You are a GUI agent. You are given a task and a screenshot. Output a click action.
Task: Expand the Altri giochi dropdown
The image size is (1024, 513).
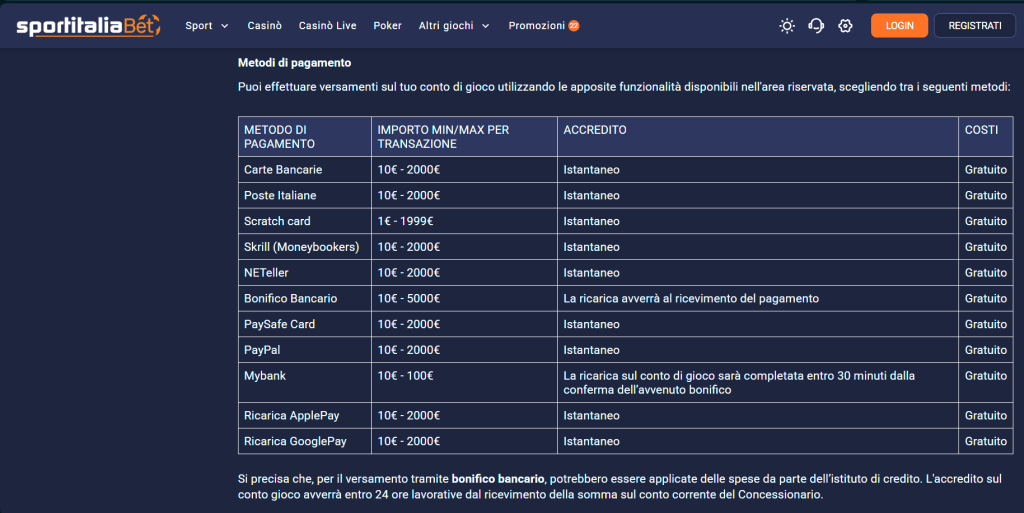[x=454, y=26]
